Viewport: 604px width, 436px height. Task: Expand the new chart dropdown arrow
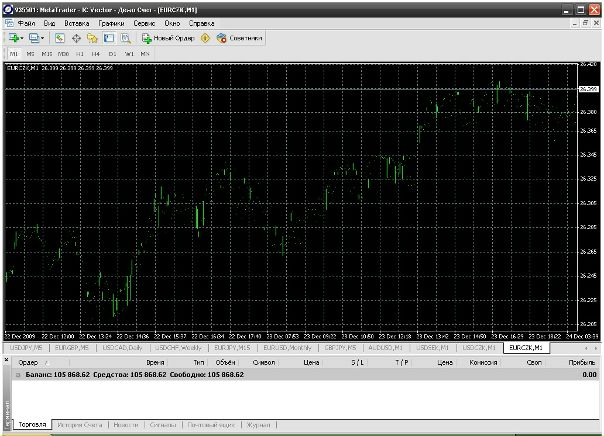click(22, 37)
